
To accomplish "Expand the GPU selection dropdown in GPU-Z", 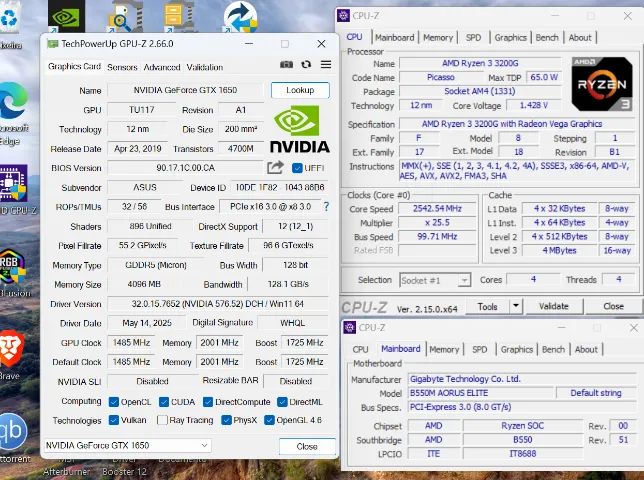I will point(204,446).
